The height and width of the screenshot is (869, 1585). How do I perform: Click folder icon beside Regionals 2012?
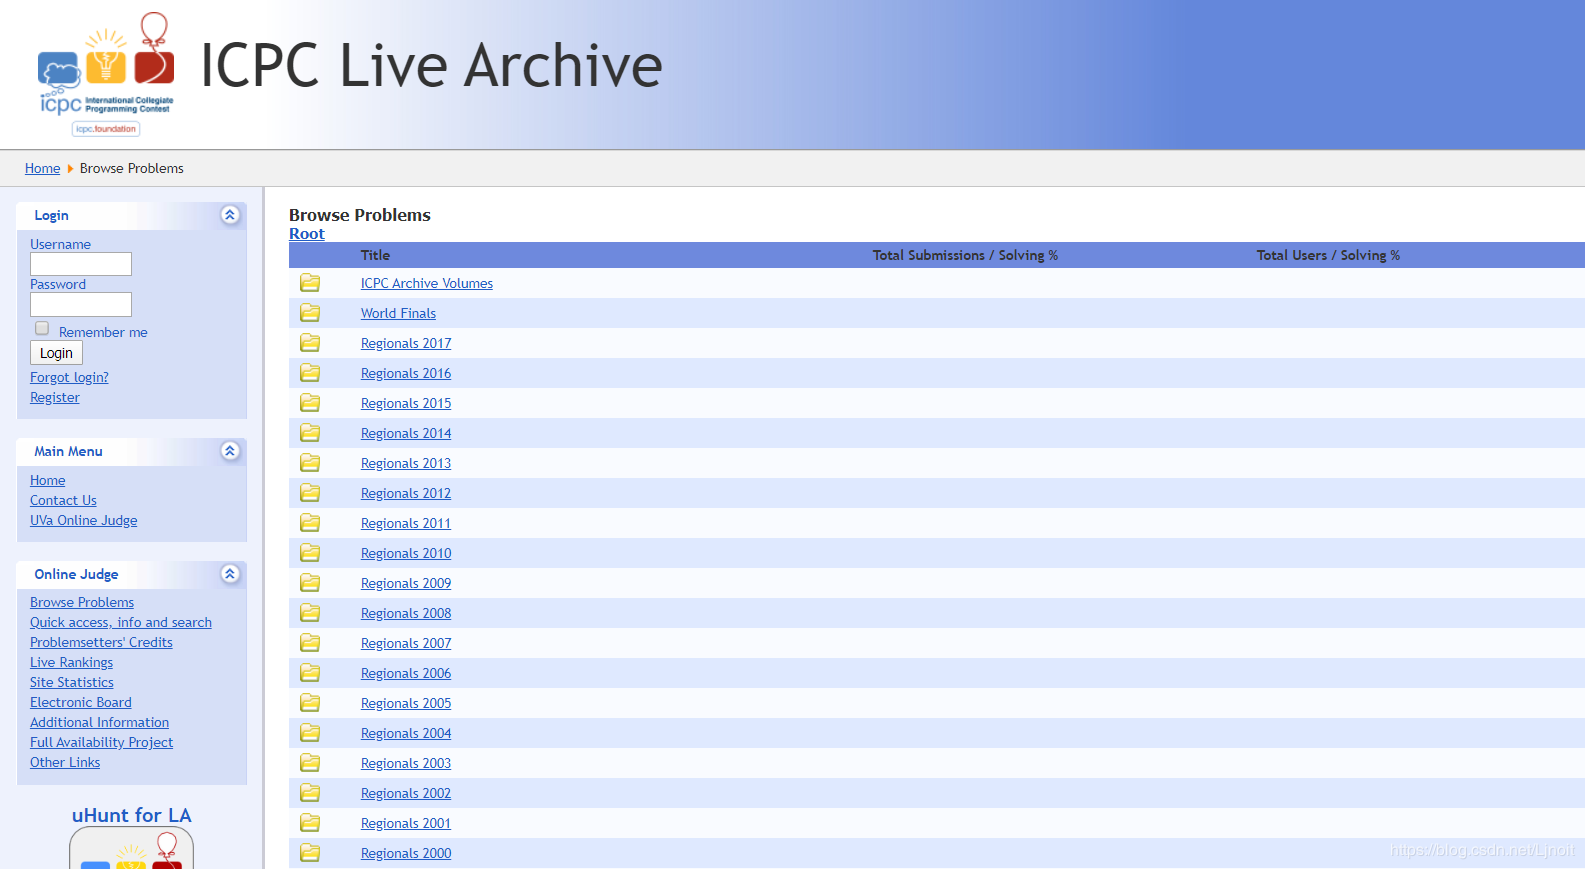tap(310, 493)
